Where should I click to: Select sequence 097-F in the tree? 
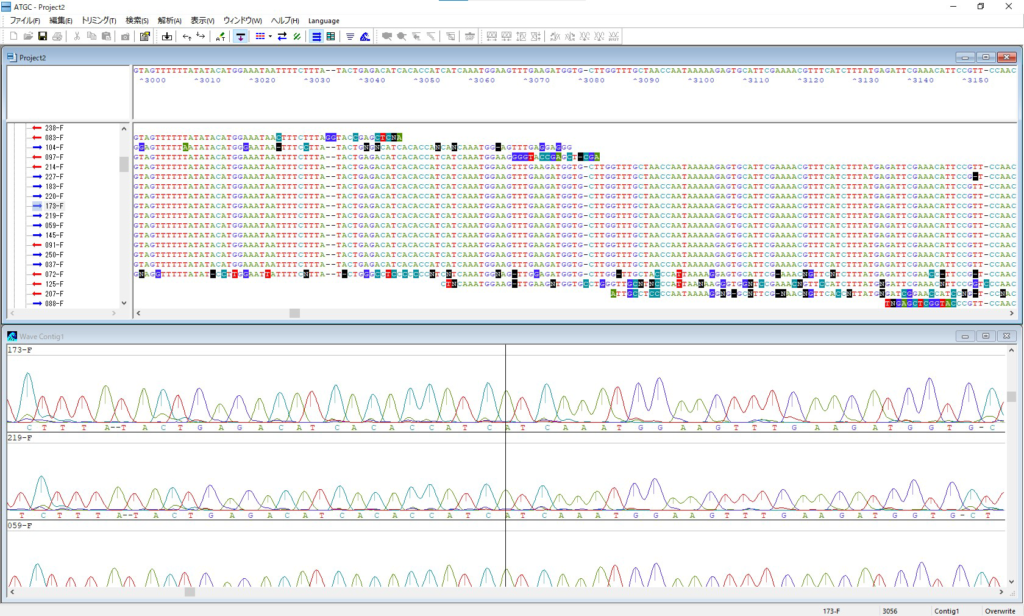pyautogui.click(x=54, y=157)
